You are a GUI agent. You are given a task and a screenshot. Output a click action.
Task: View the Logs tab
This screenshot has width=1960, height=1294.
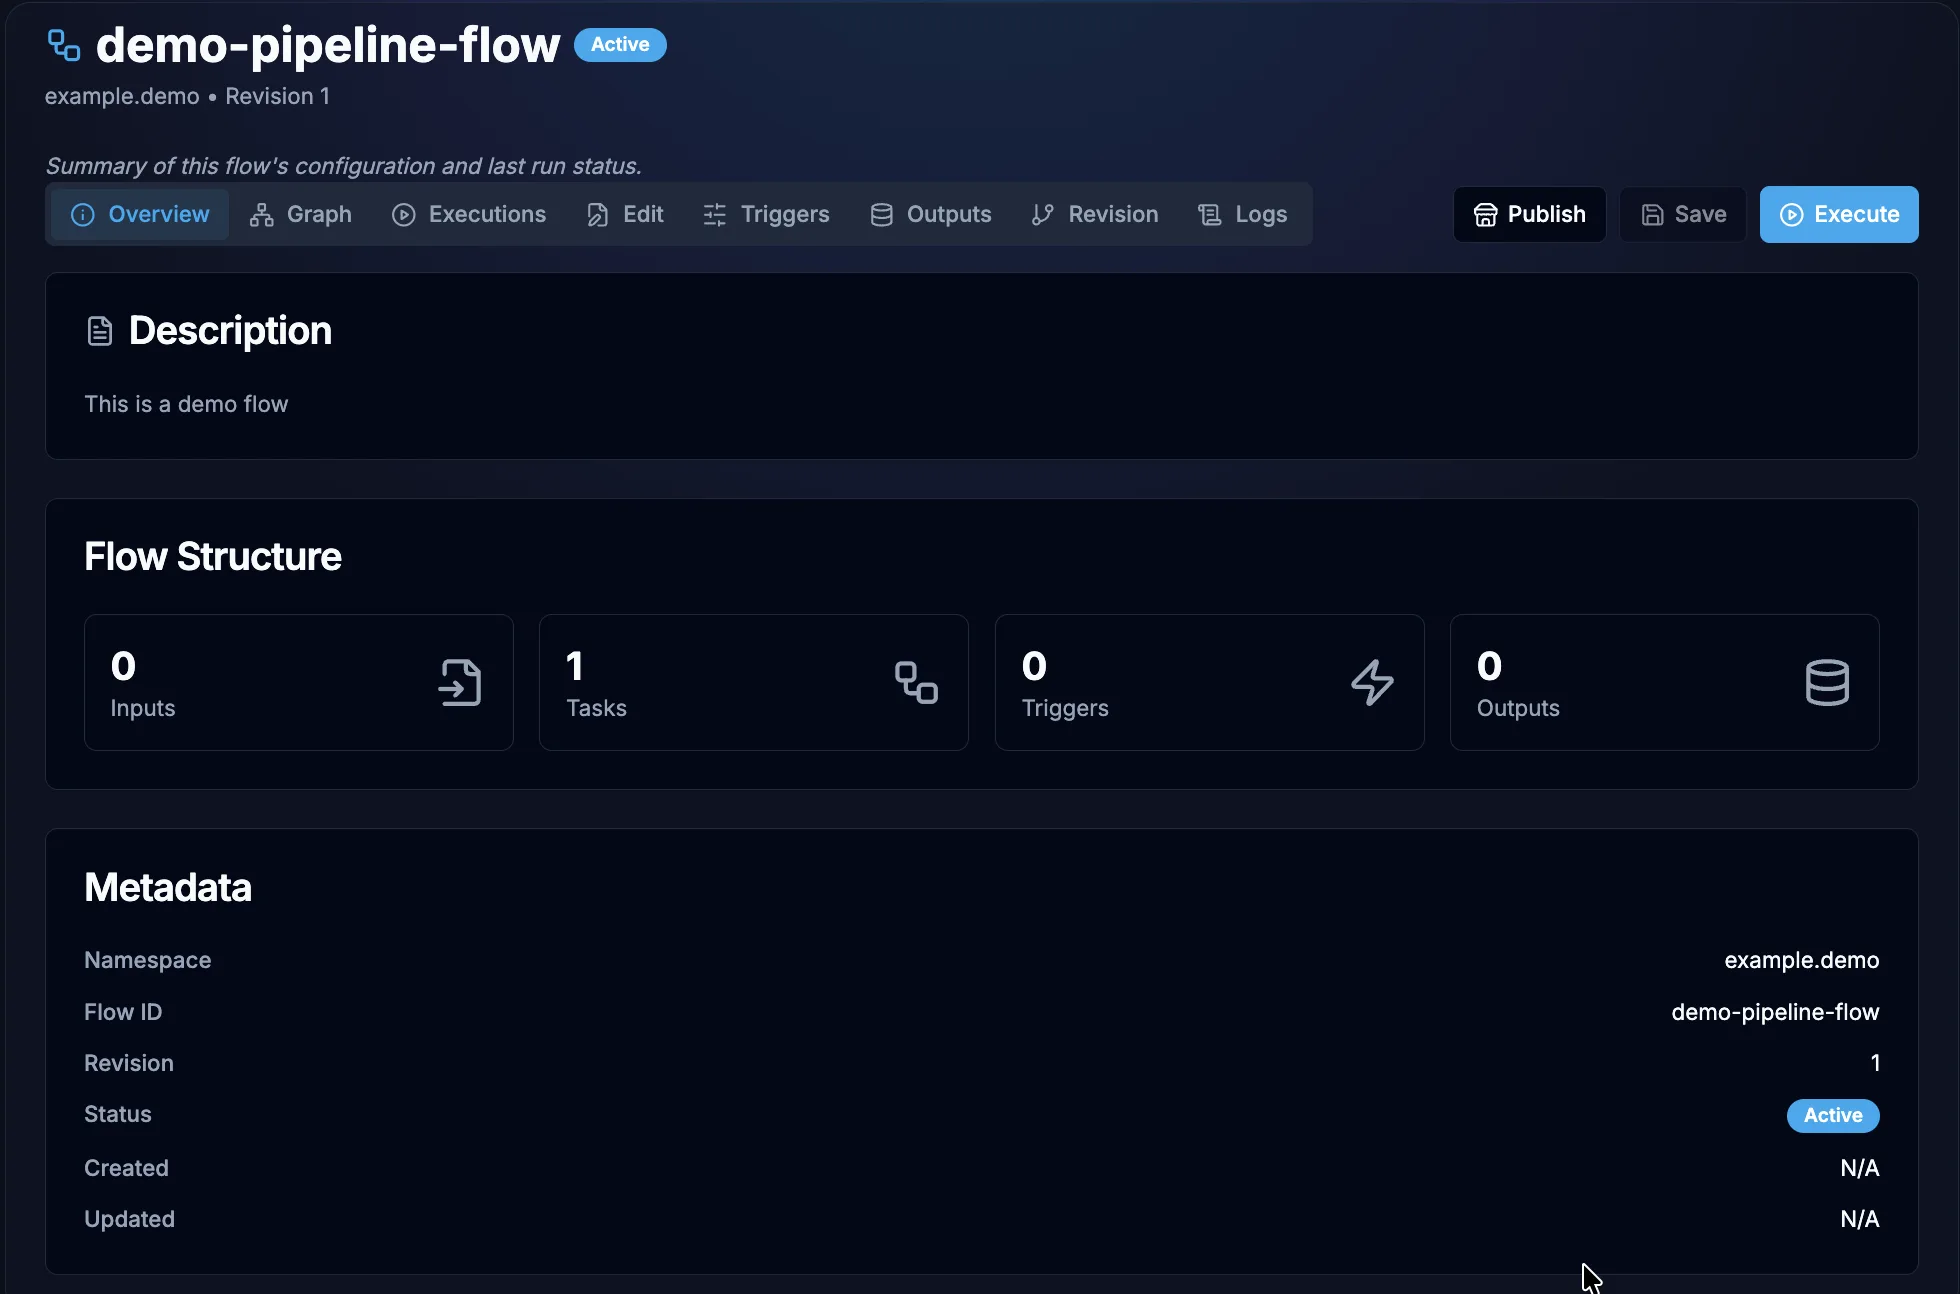click(x=1243, y=215)
